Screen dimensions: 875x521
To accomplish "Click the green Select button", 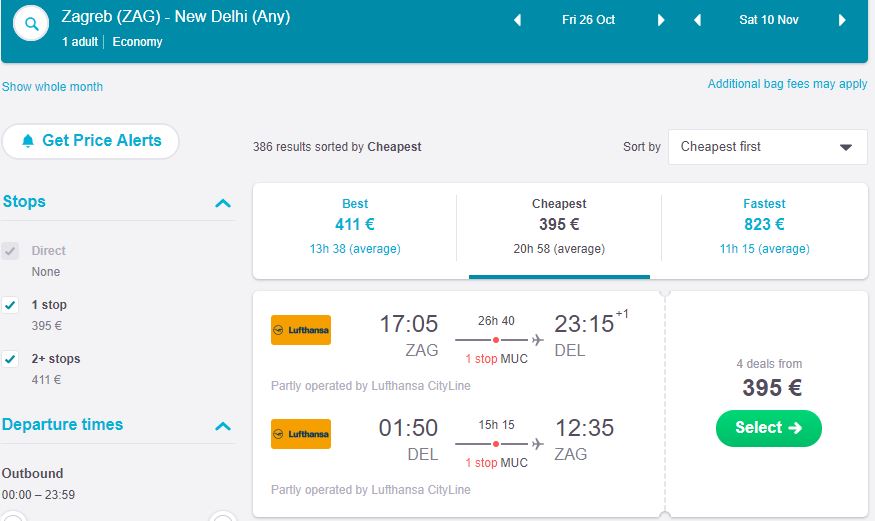I will click(768, 428).
